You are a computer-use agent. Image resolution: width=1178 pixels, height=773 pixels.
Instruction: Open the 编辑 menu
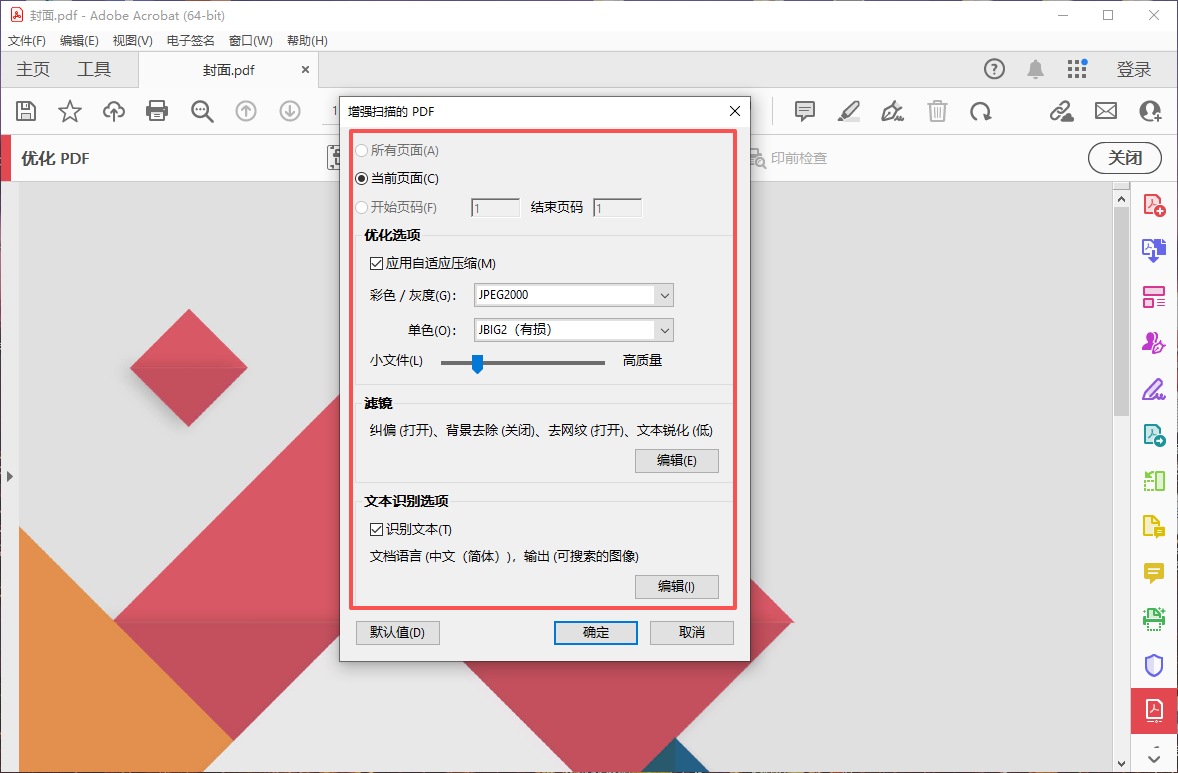pos(79,41)
